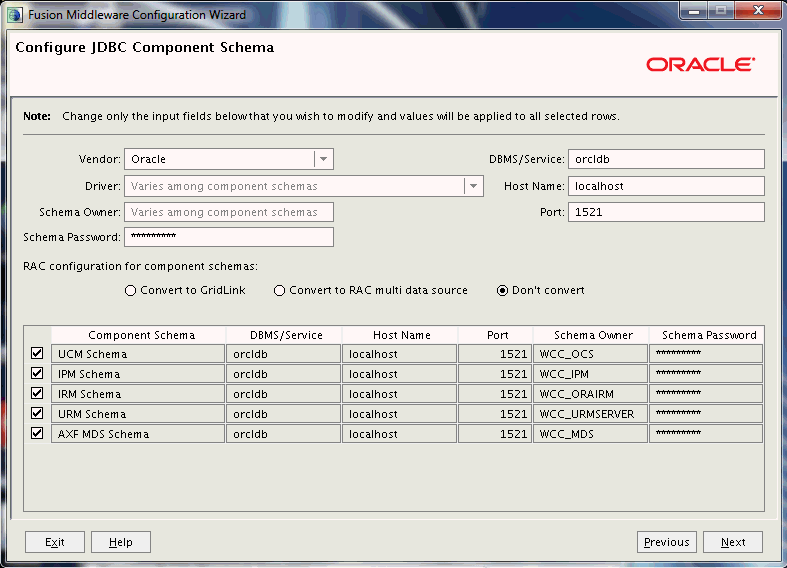Click the Component Schema column header
The height and width of the screenshot is (568, 787).
[139, 335]
